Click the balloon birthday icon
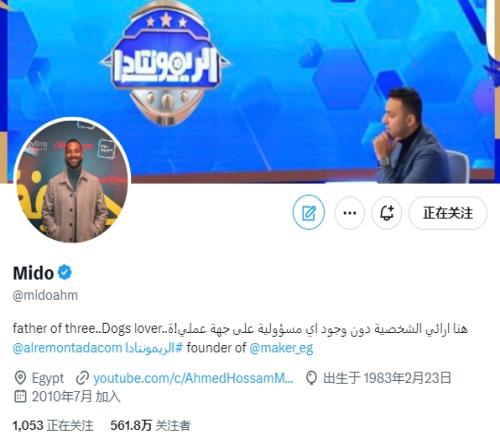Screen dimensions: 500x440 pyautogui.click(x=311, y=378)
